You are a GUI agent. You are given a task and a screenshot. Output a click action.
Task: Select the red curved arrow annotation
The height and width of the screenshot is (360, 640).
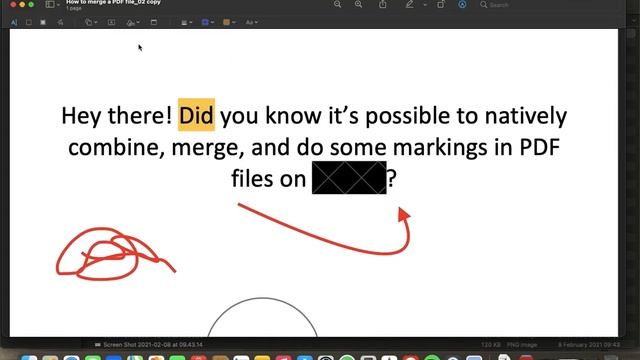325,230
